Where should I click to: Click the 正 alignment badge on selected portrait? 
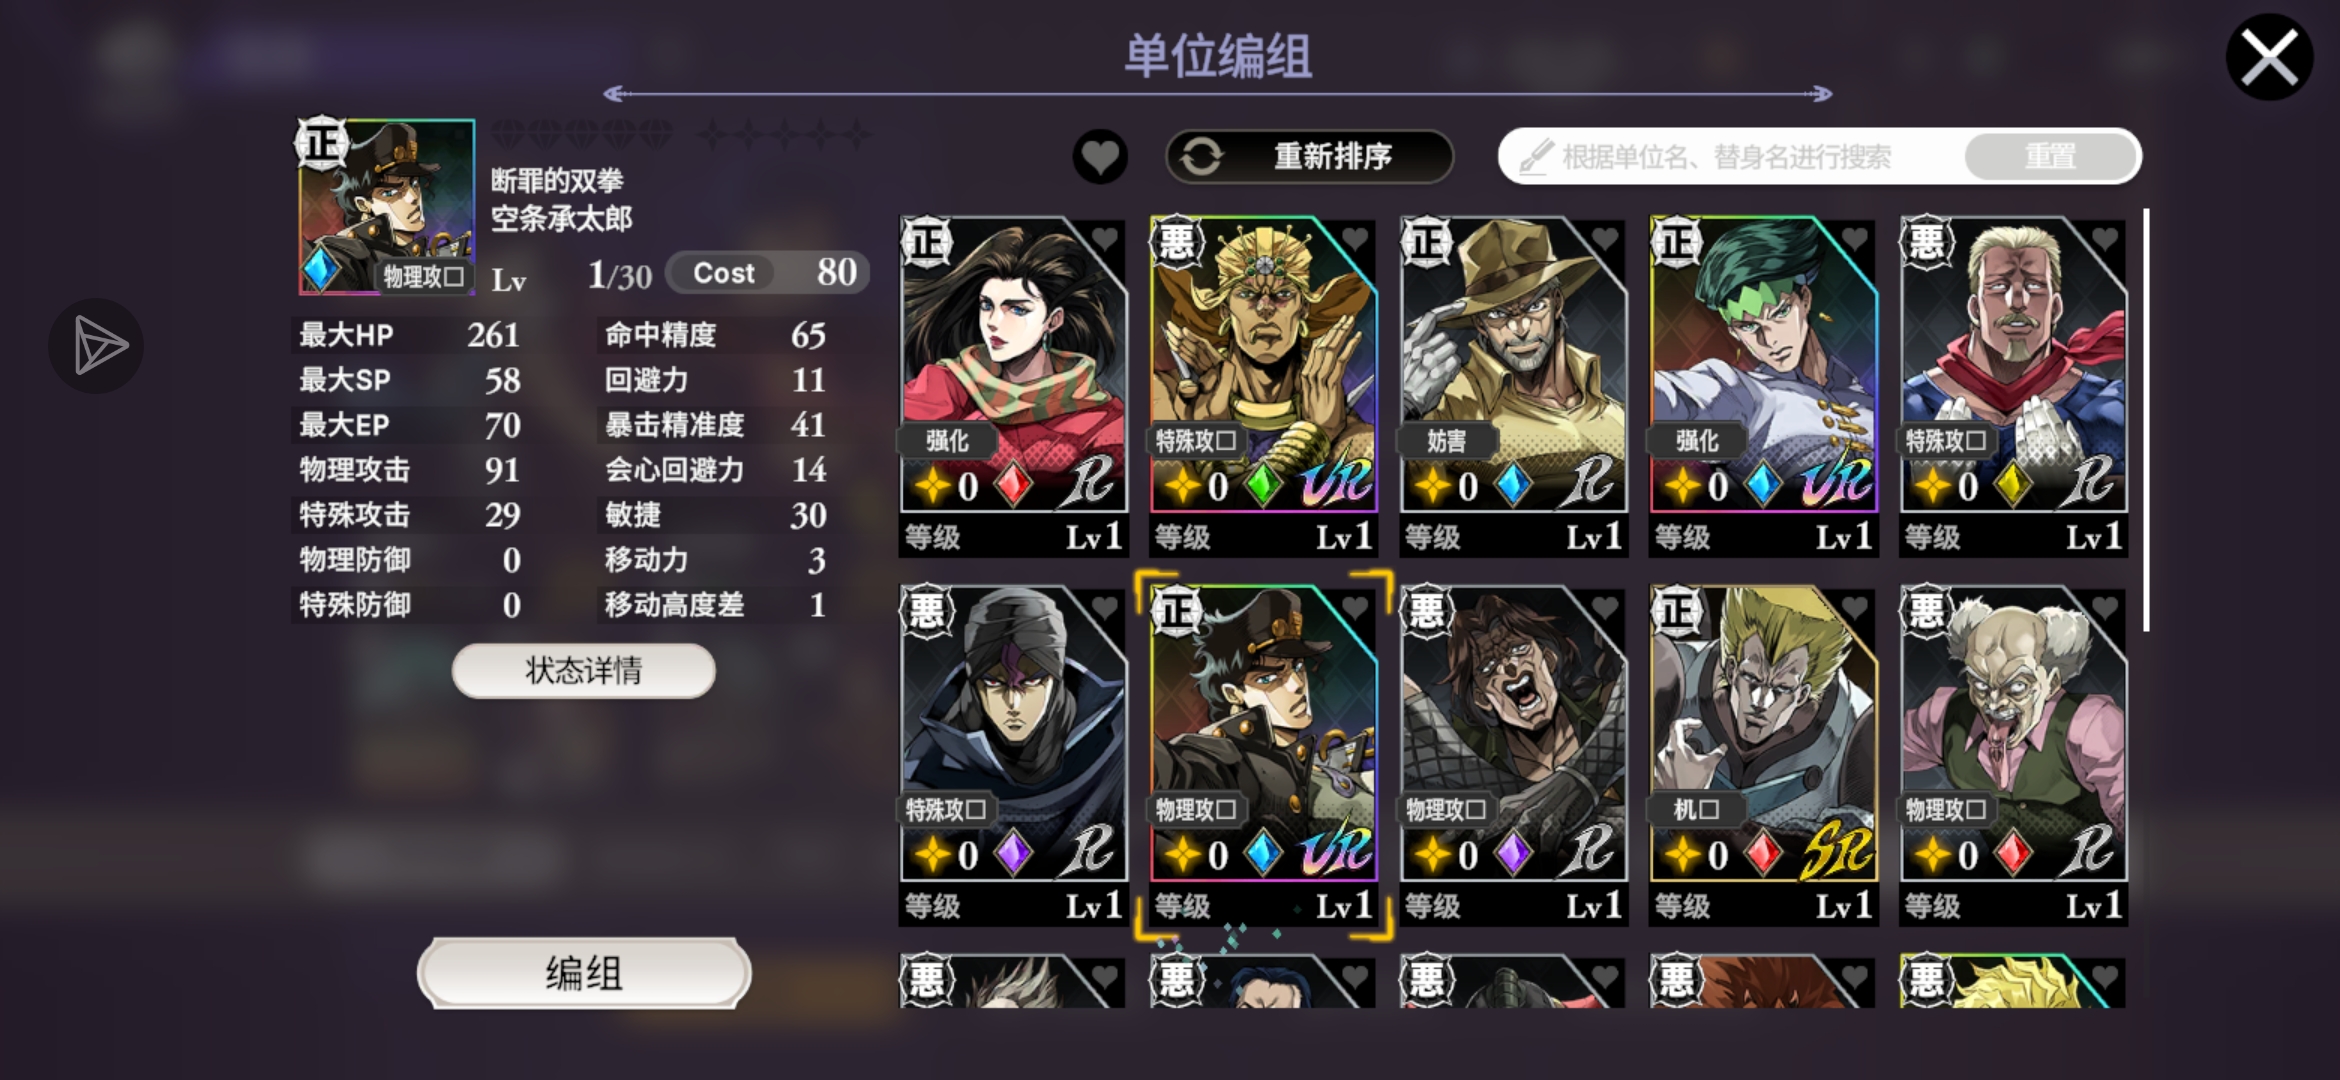pos(322,143)
